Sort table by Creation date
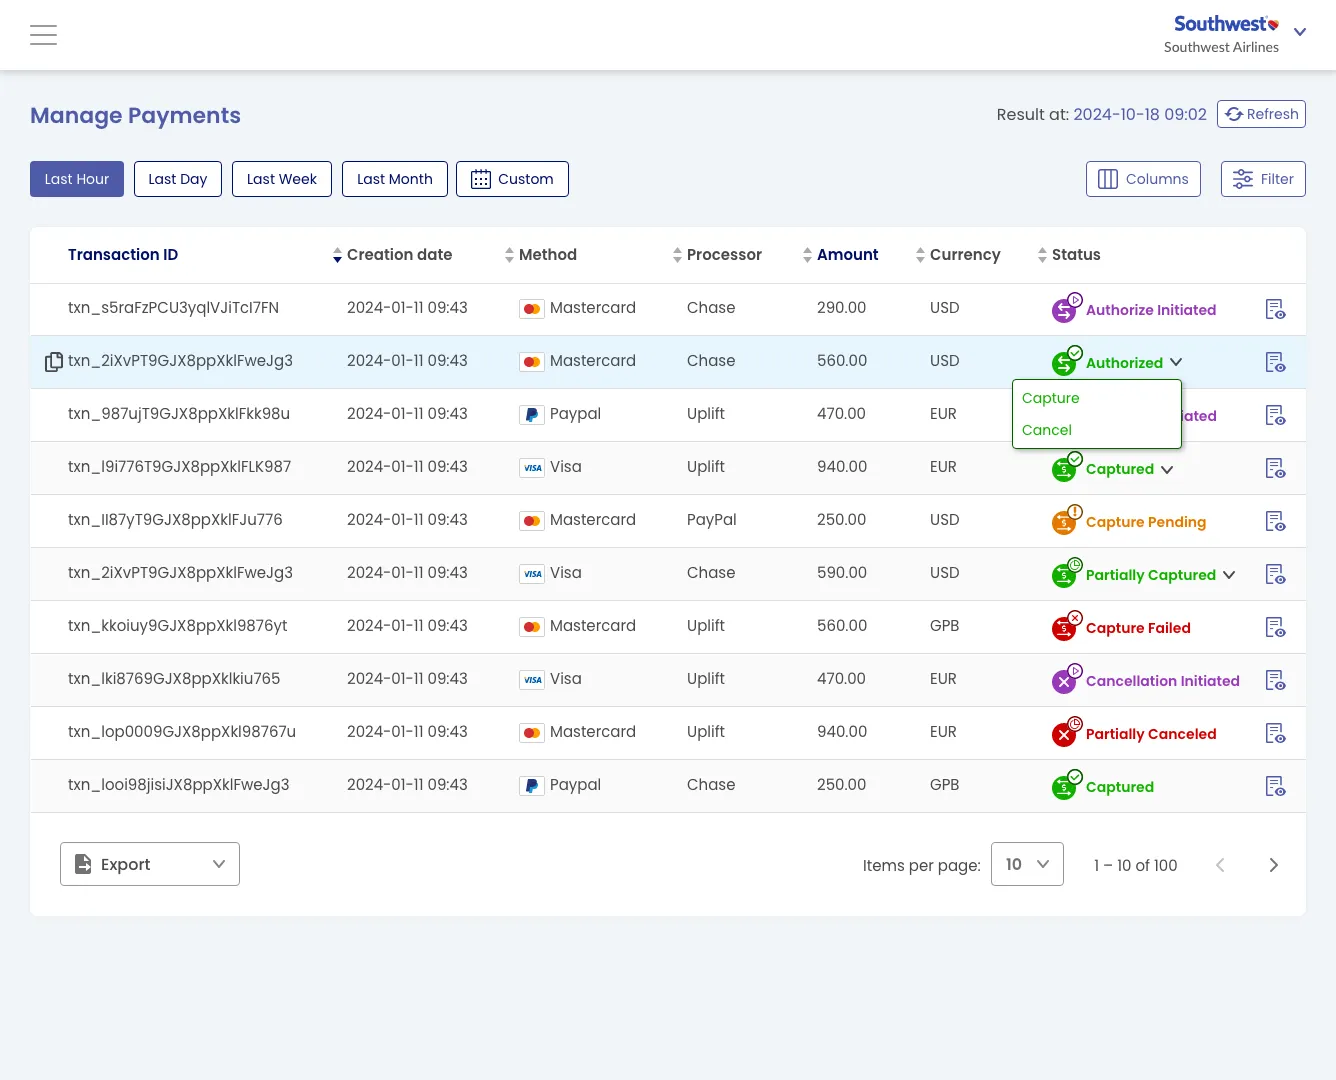The height and width of the screenshot is (1080, 1336). [x=399, y=255]
